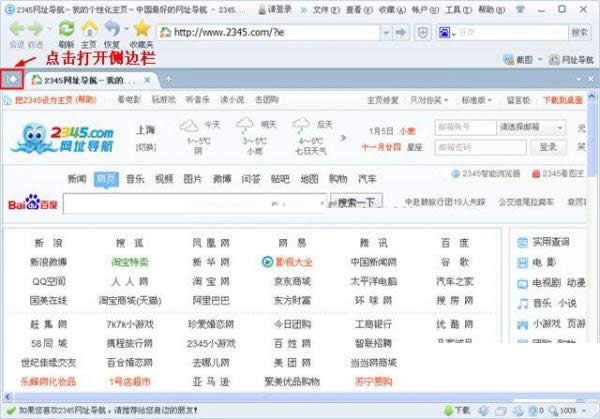
Task: Click the double-arrow after the weather forecast
Action: [343, 137]
